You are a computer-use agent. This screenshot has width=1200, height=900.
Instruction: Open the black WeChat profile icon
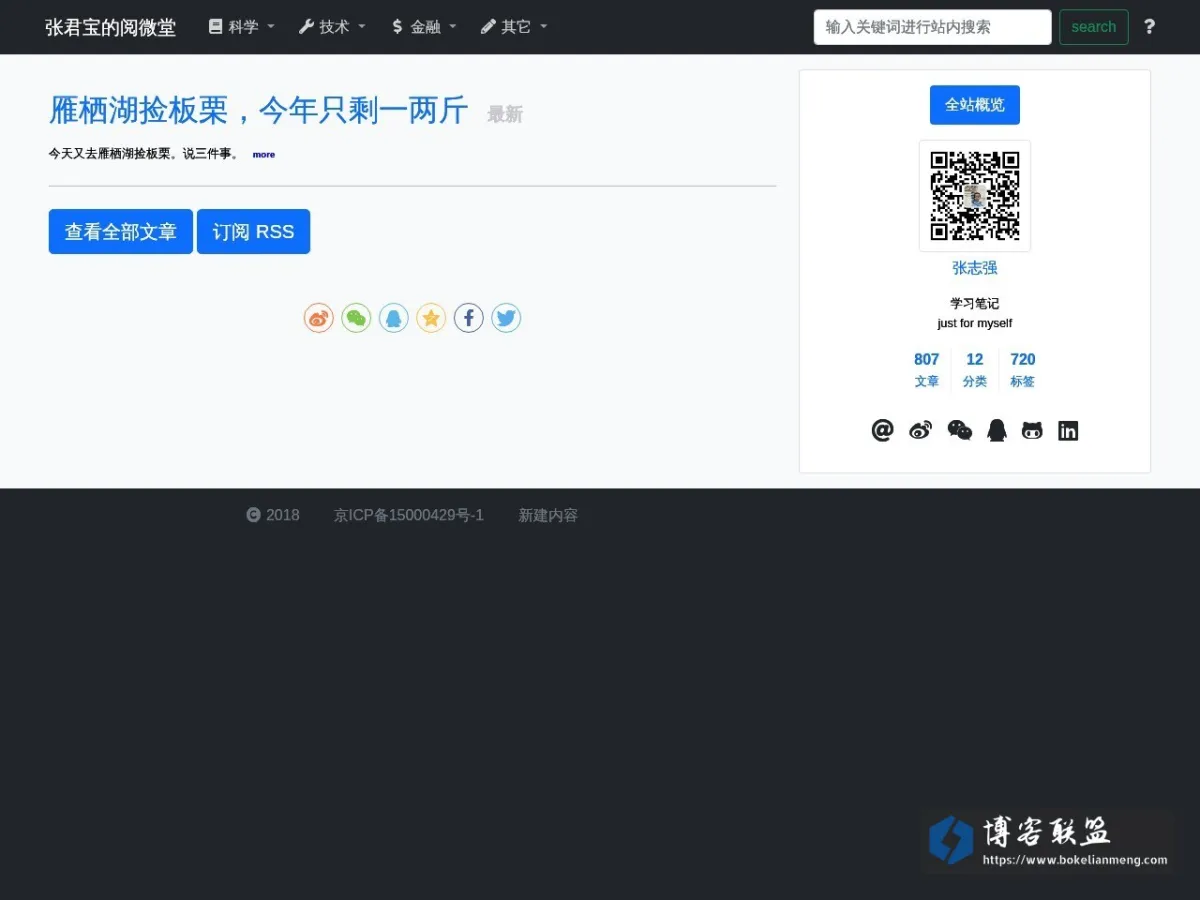[959, 430]
